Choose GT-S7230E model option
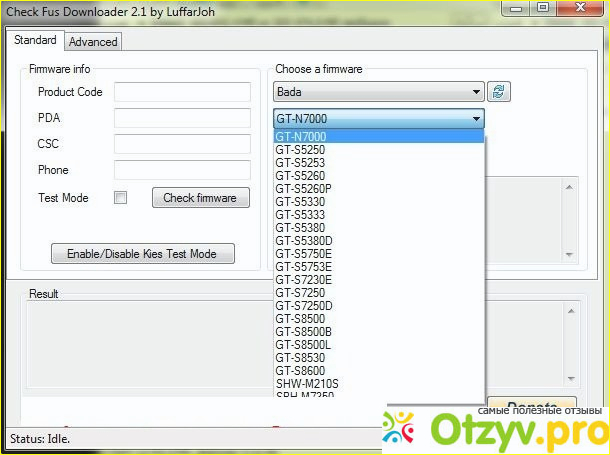Image resolution: width=610 pixels, height=455 pixels. click(303, 280)
